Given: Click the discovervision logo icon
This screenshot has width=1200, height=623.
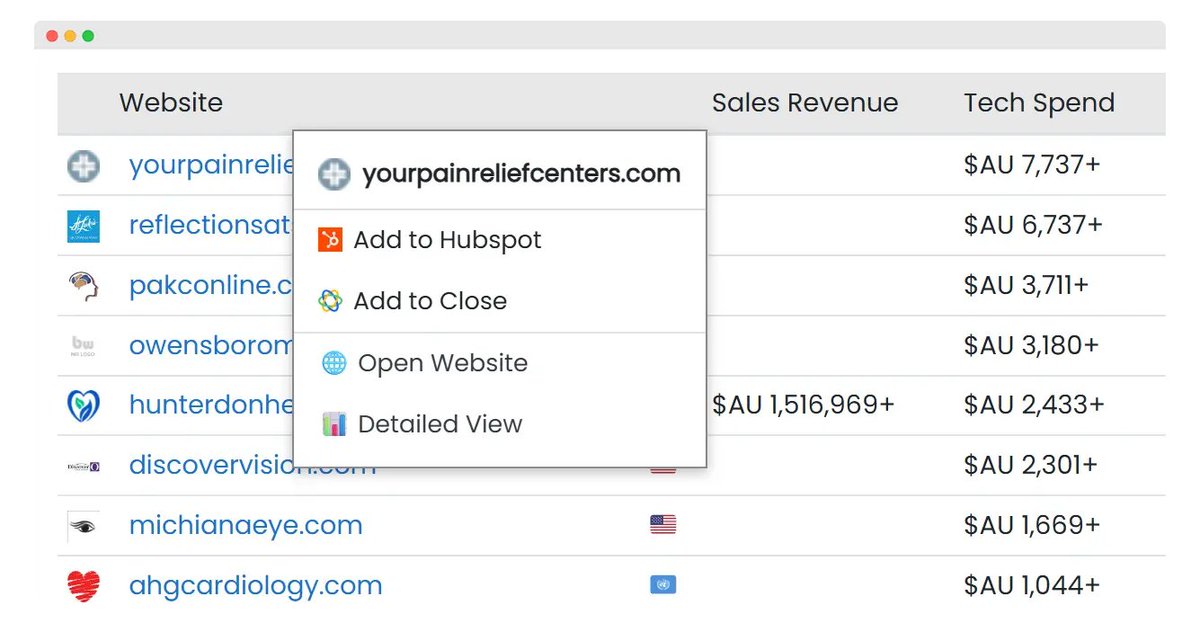Looking at the screenshot, I should tap(83, 466).
